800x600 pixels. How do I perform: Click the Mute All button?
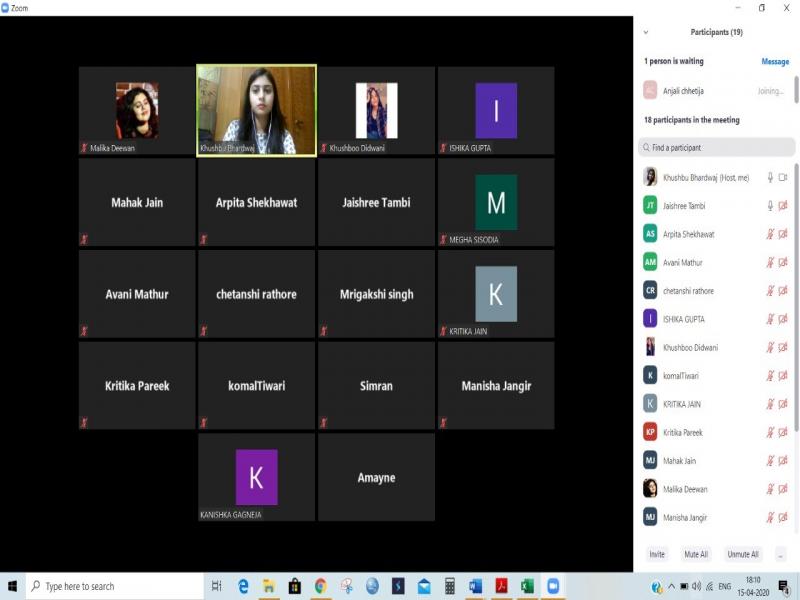[x=695, y=554]
